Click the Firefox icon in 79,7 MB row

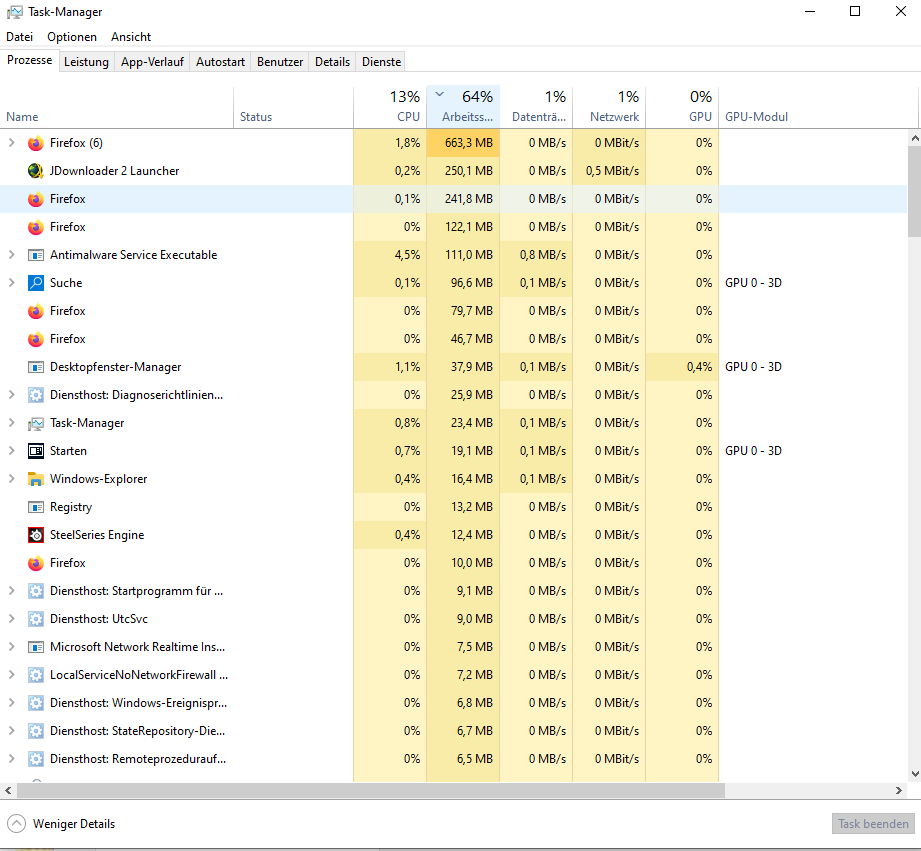coord(36,311)
